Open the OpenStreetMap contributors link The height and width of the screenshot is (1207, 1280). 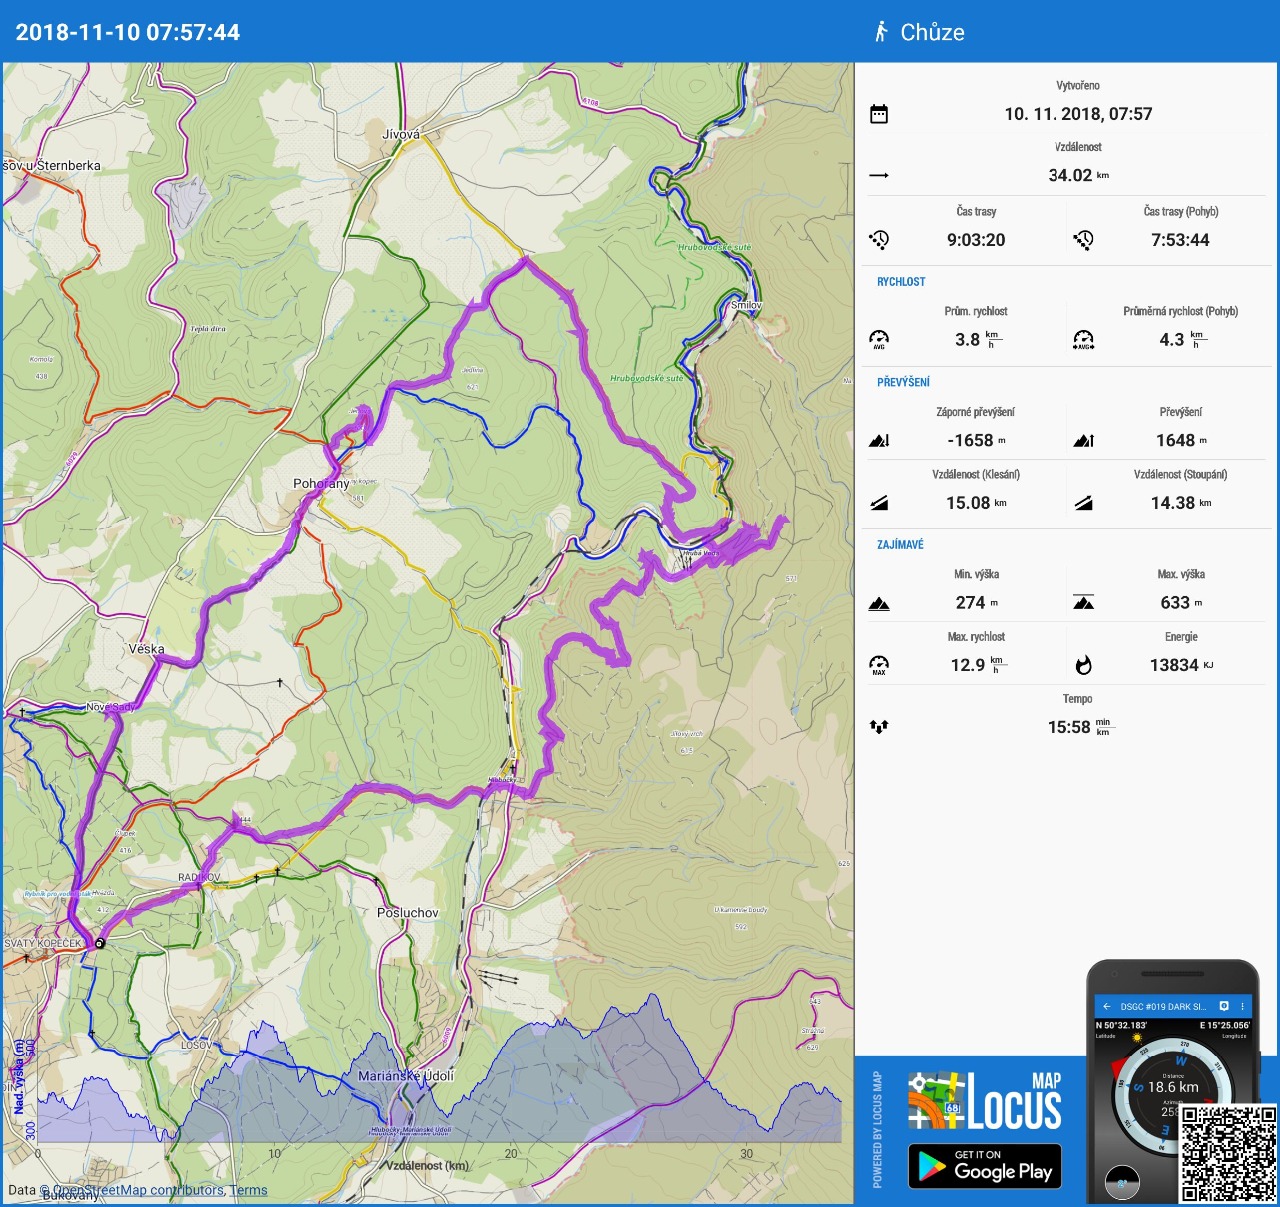138,1190
